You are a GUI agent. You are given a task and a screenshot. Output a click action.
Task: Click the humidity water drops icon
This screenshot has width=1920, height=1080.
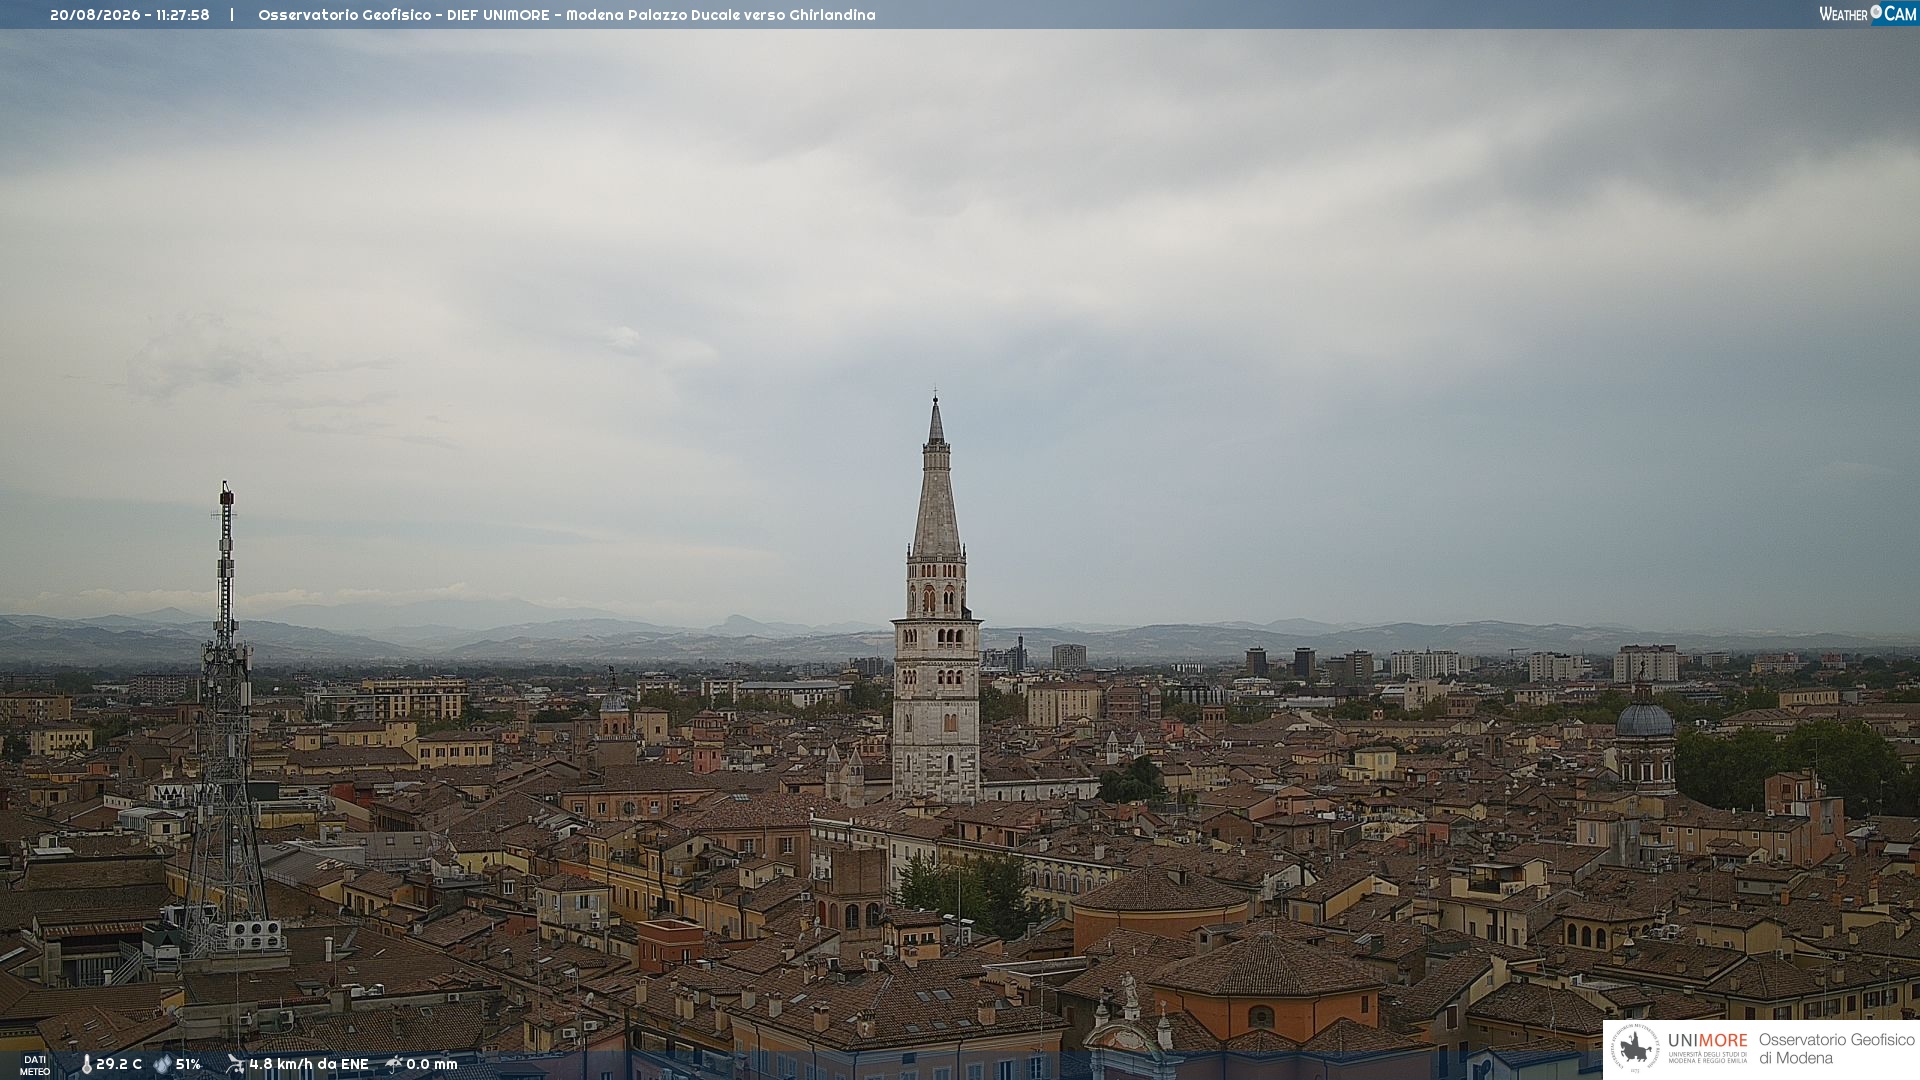pyautogui.click(x=162, y=1064)
